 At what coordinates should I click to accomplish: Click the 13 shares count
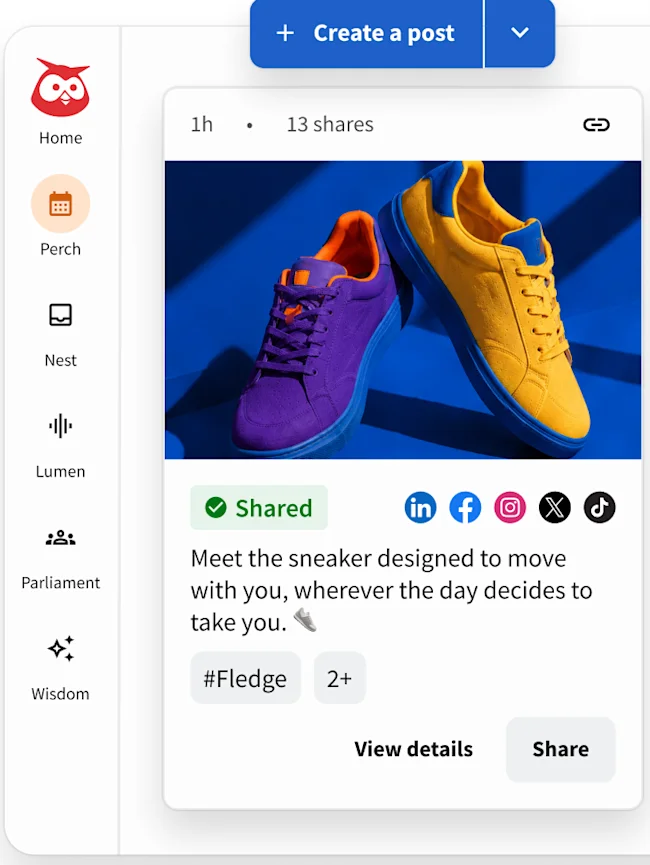(x=330, y=125)
